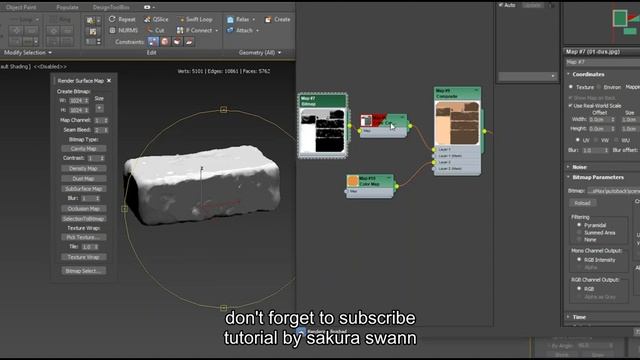This screenshot has height=360, width=640.
Task: Select Summed Area filtering radio button
Action: click(x=579, y=233)
